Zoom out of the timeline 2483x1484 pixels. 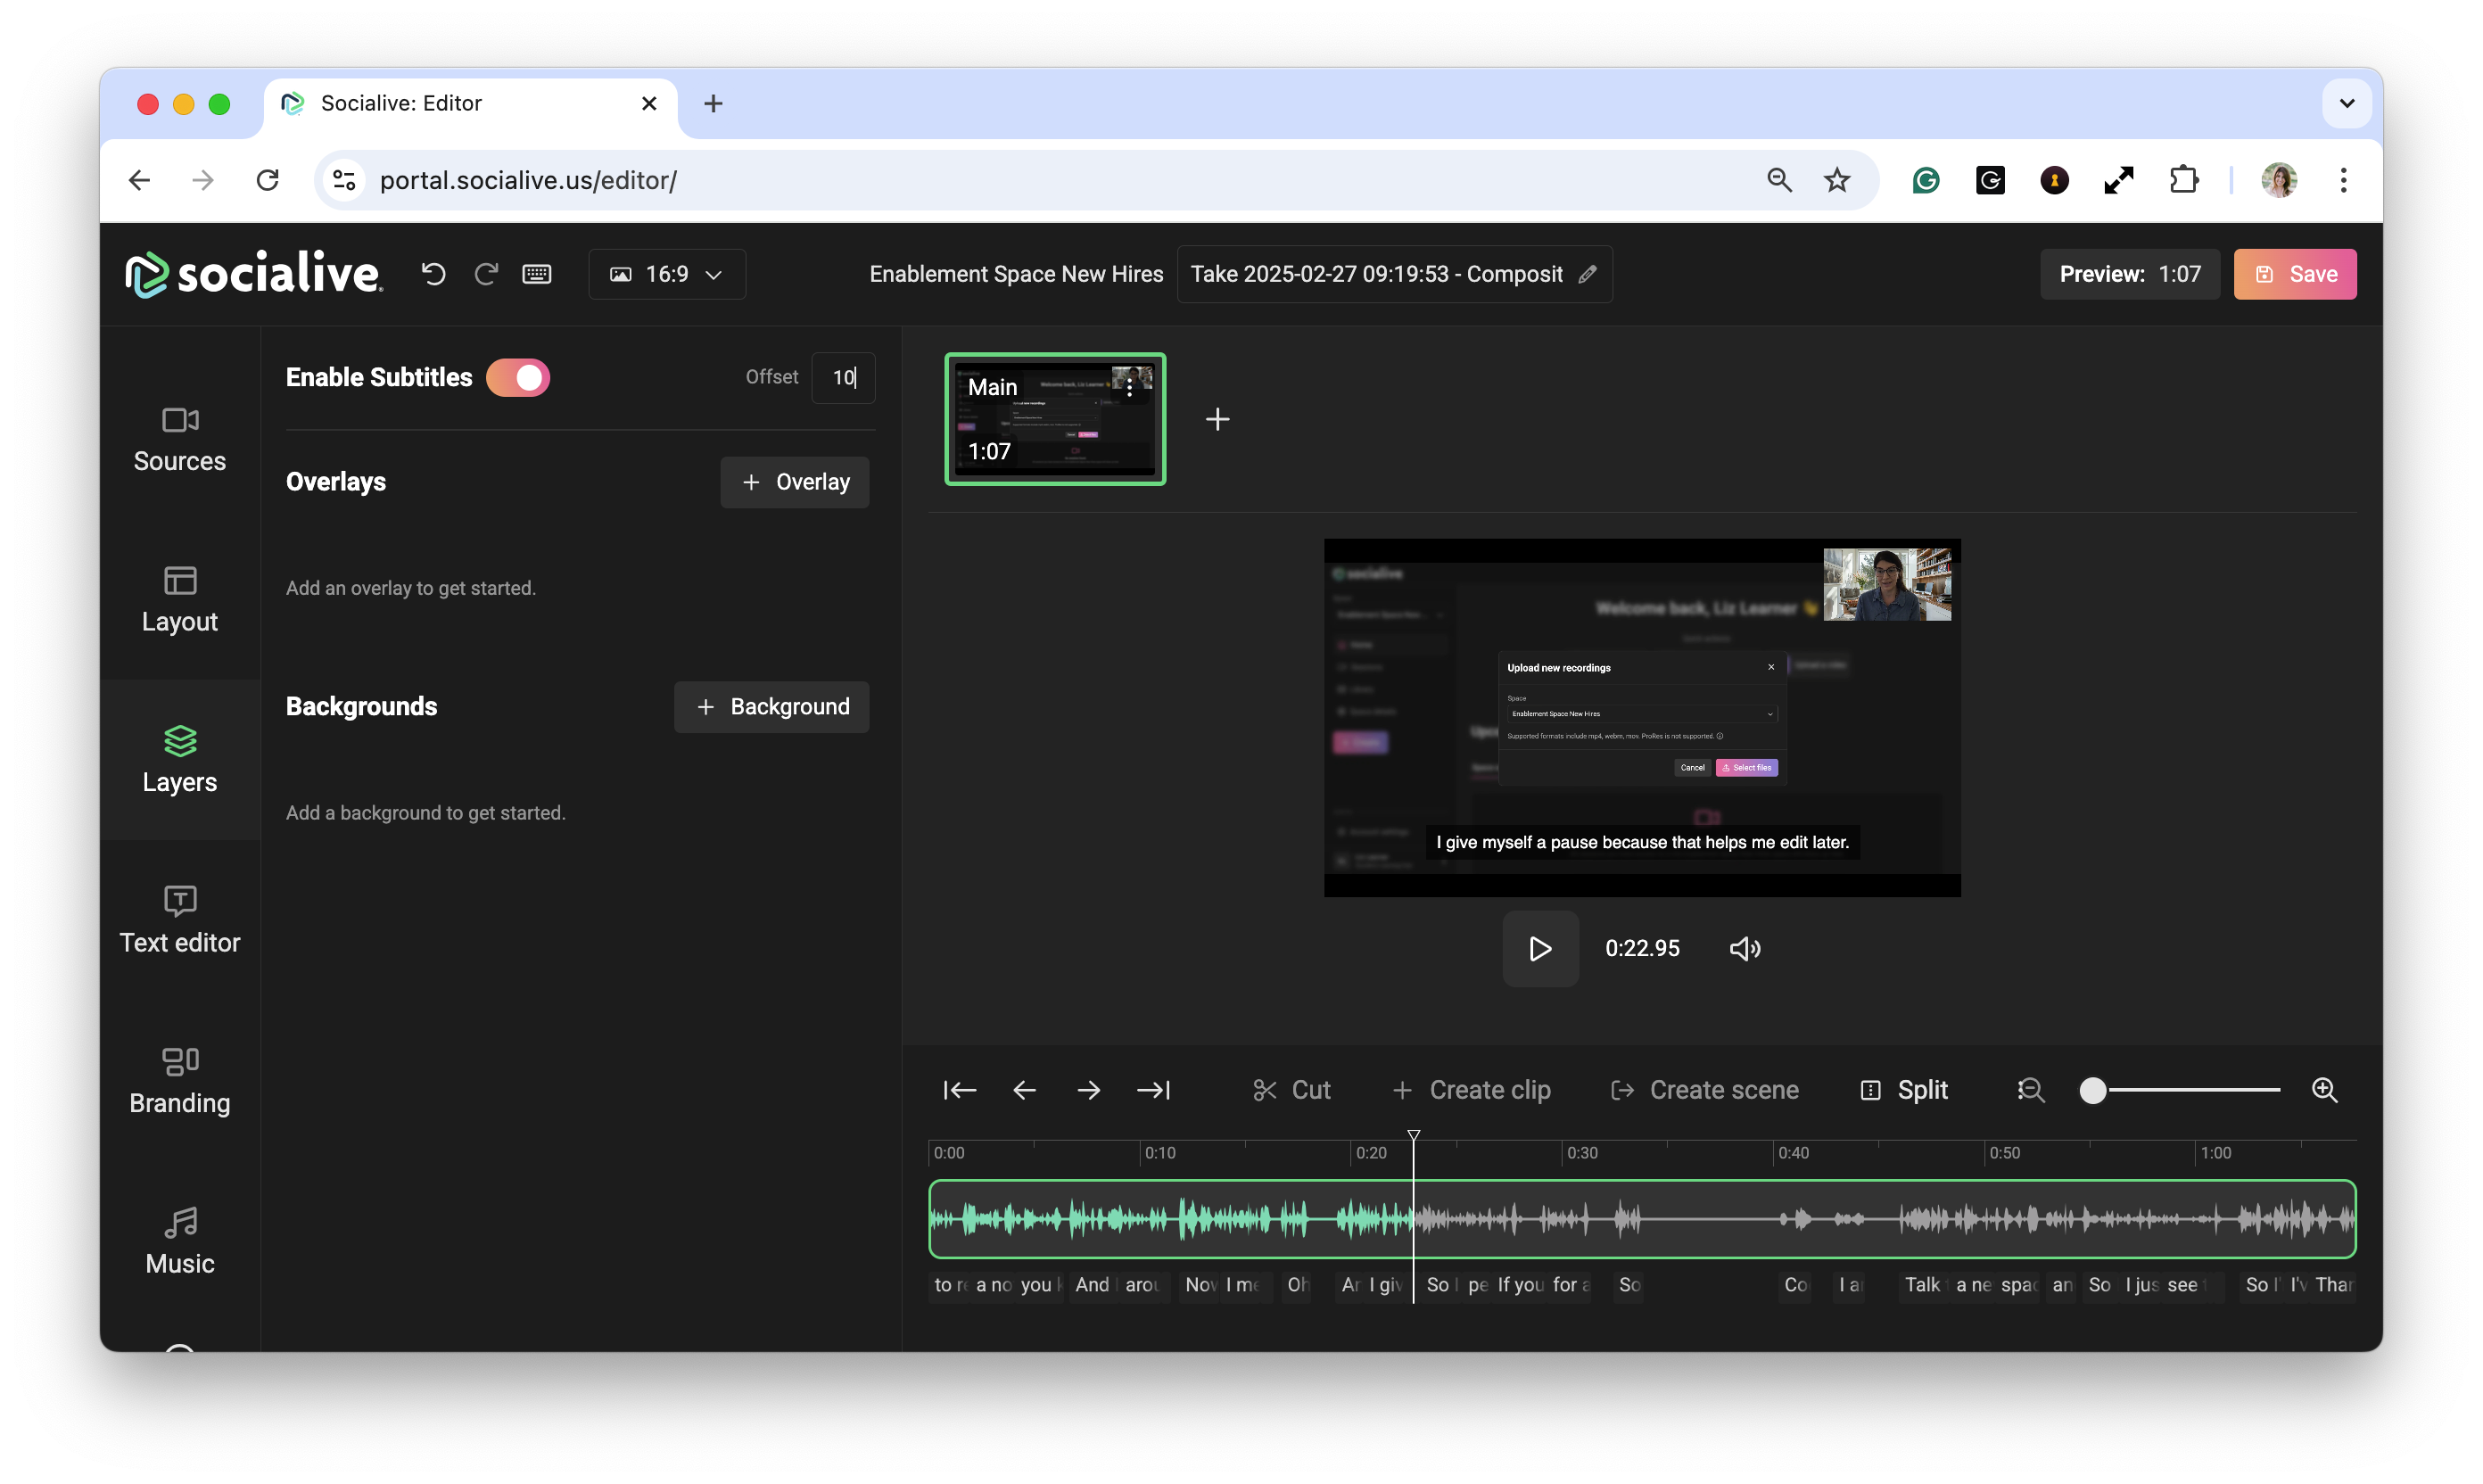(2030, 1090)
